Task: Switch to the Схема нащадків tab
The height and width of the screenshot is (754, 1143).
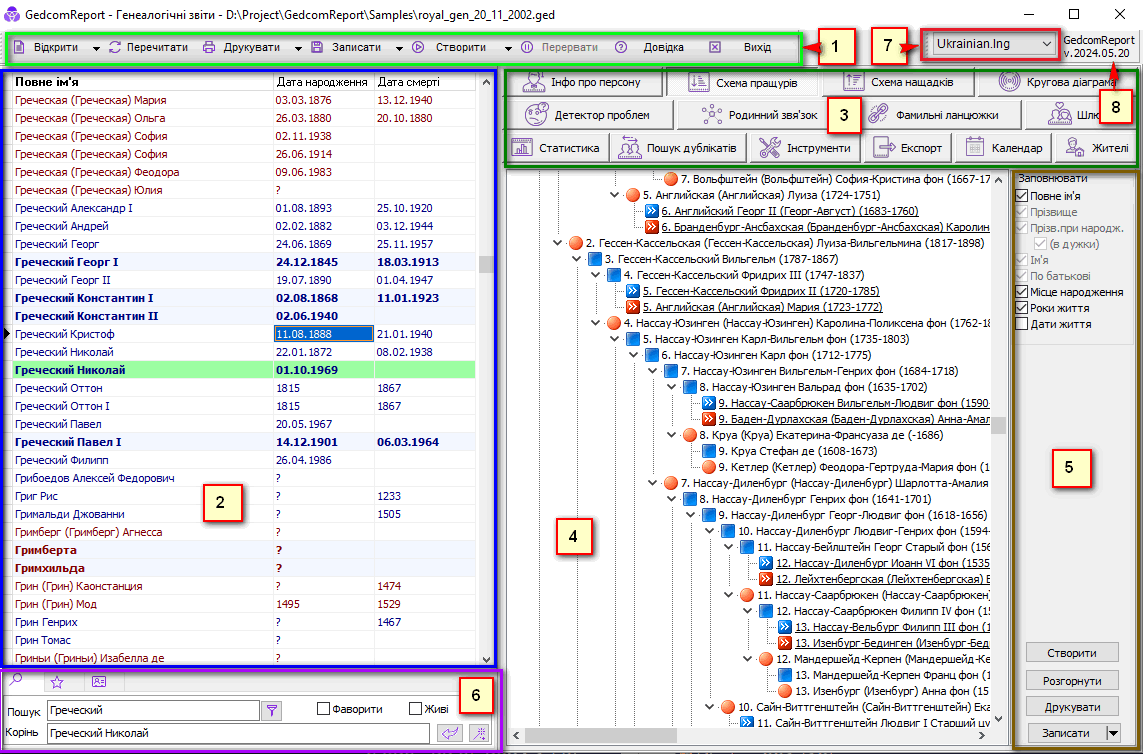Action: [x=897, y=82]
